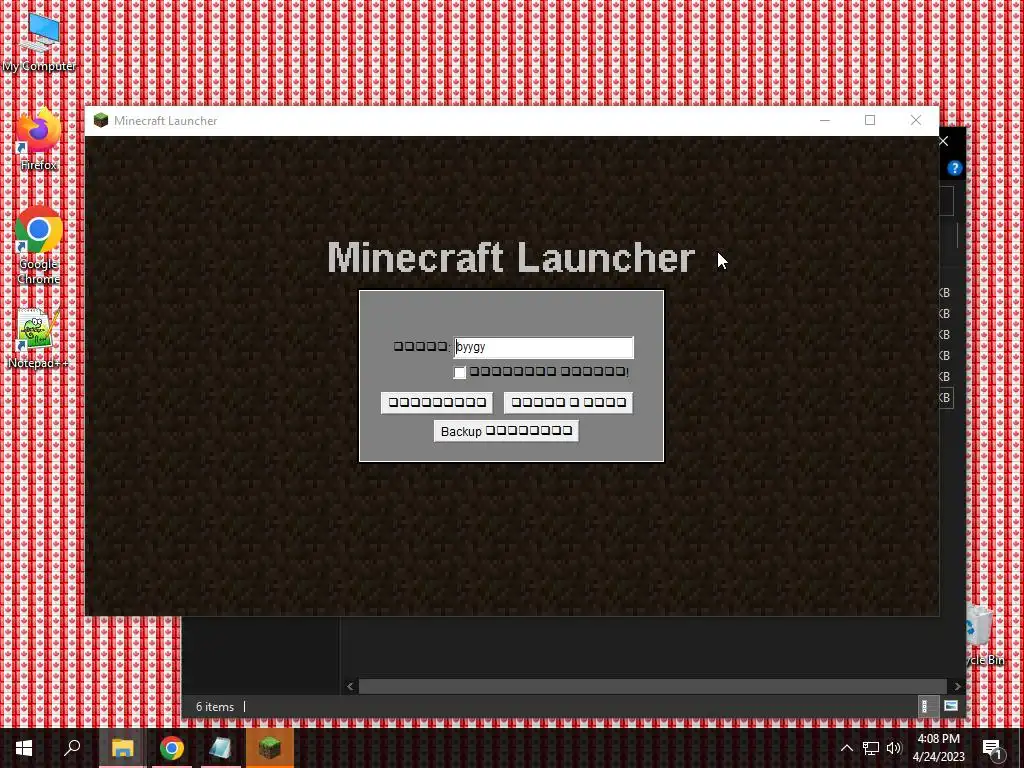Minimize the Minecraft Launcher window
The width and height of the screenshot is (1024, 768).
click(825, 120)
